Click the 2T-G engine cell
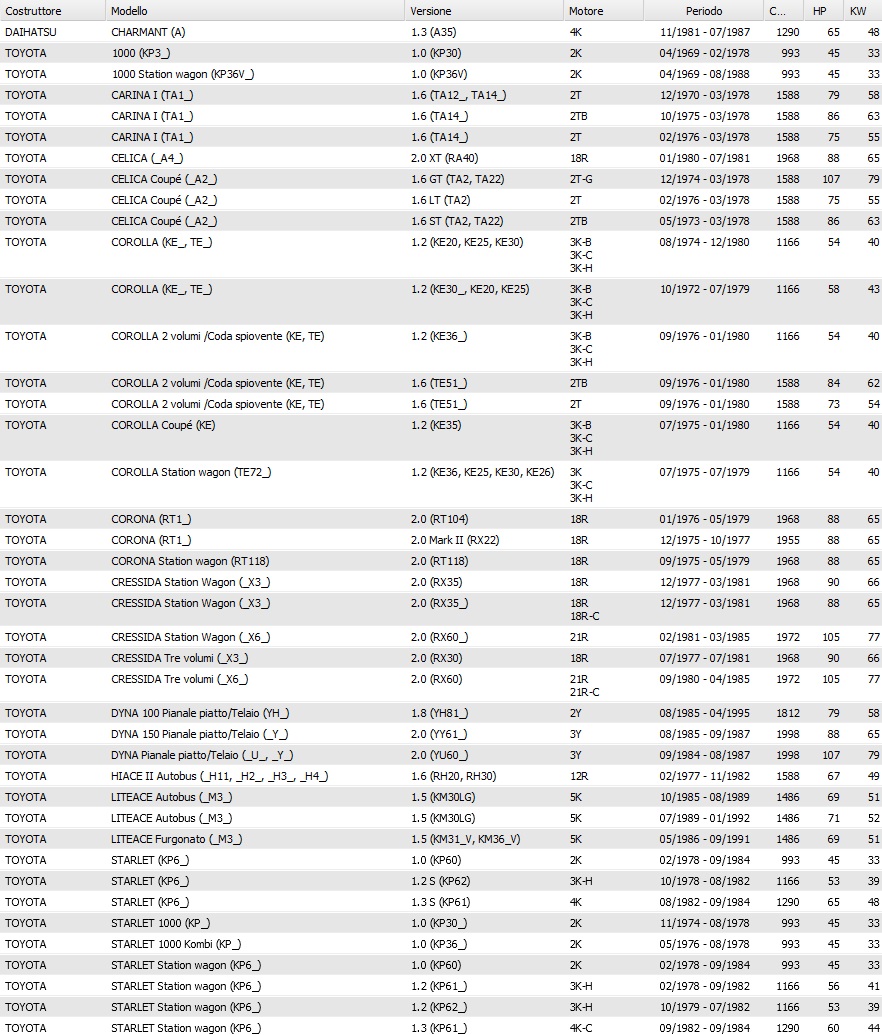 (x=581, y=179)
